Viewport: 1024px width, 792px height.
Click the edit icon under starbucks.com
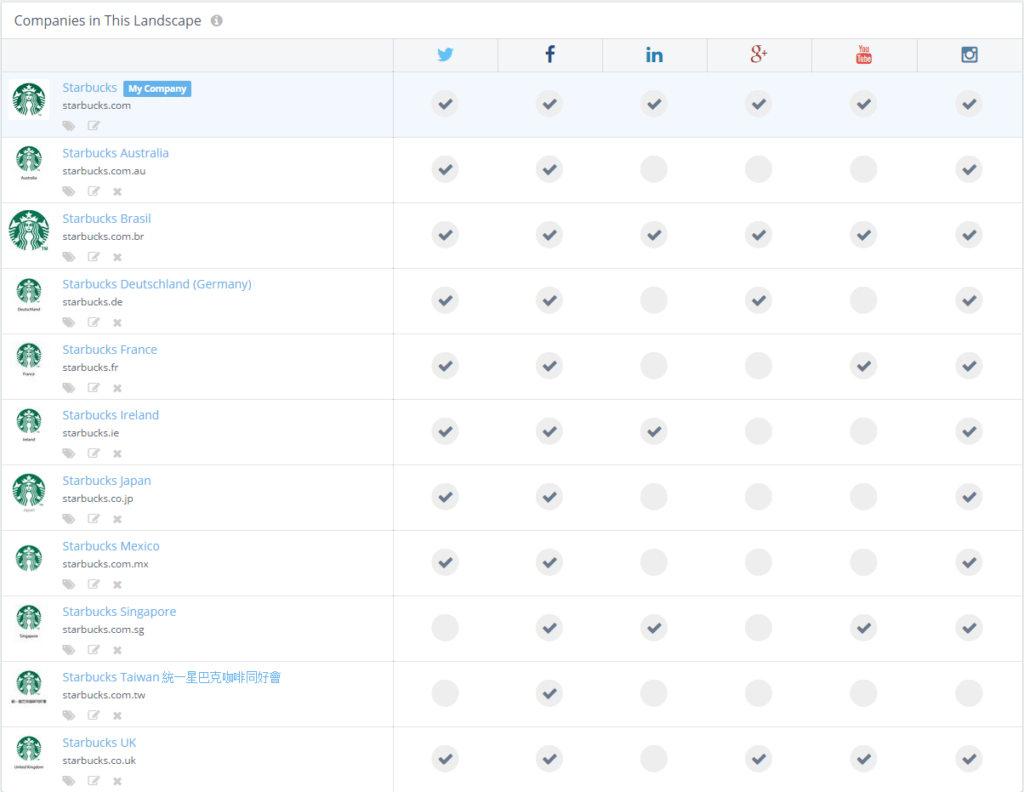tap(93, 125)
